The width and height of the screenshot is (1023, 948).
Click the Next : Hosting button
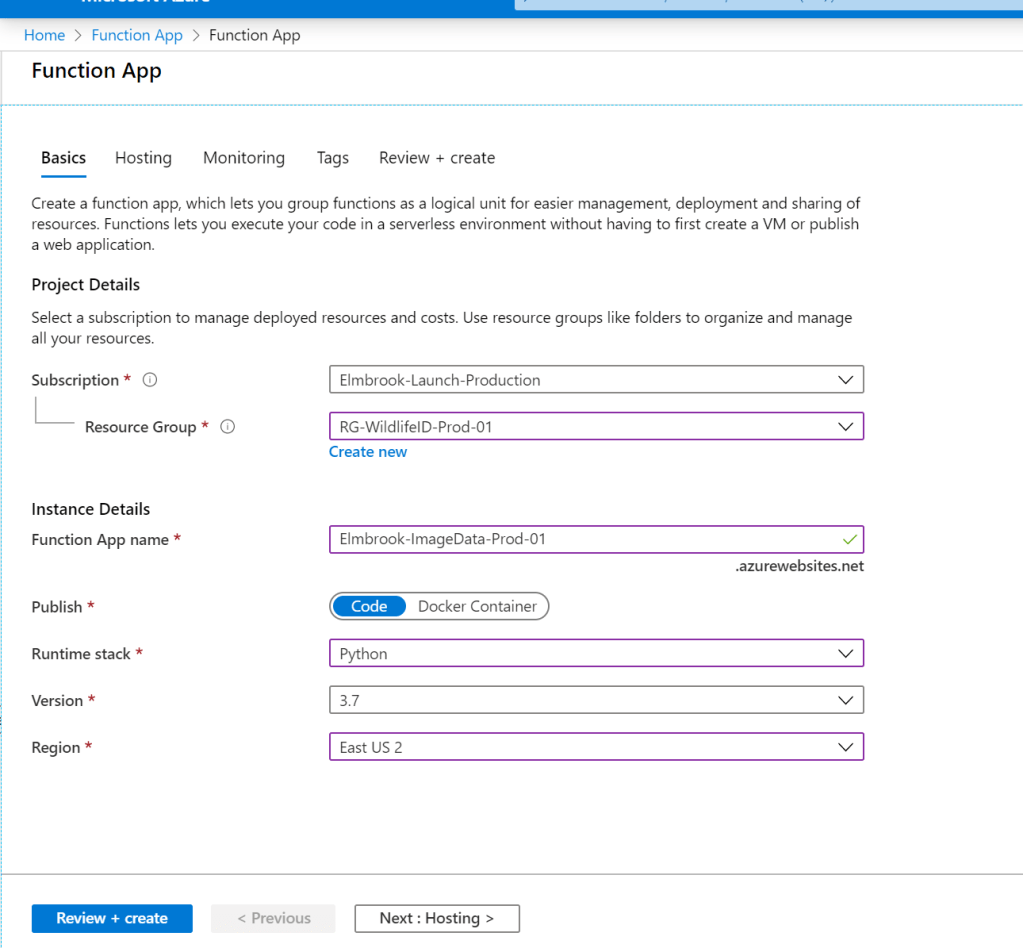click(x=437, y=918)
